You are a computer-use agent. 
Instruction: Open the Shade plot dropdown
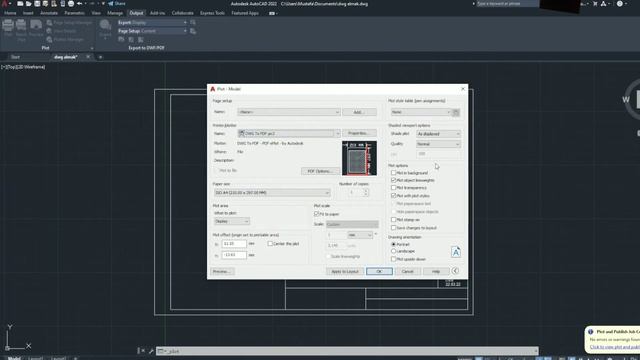pos(438,134)
